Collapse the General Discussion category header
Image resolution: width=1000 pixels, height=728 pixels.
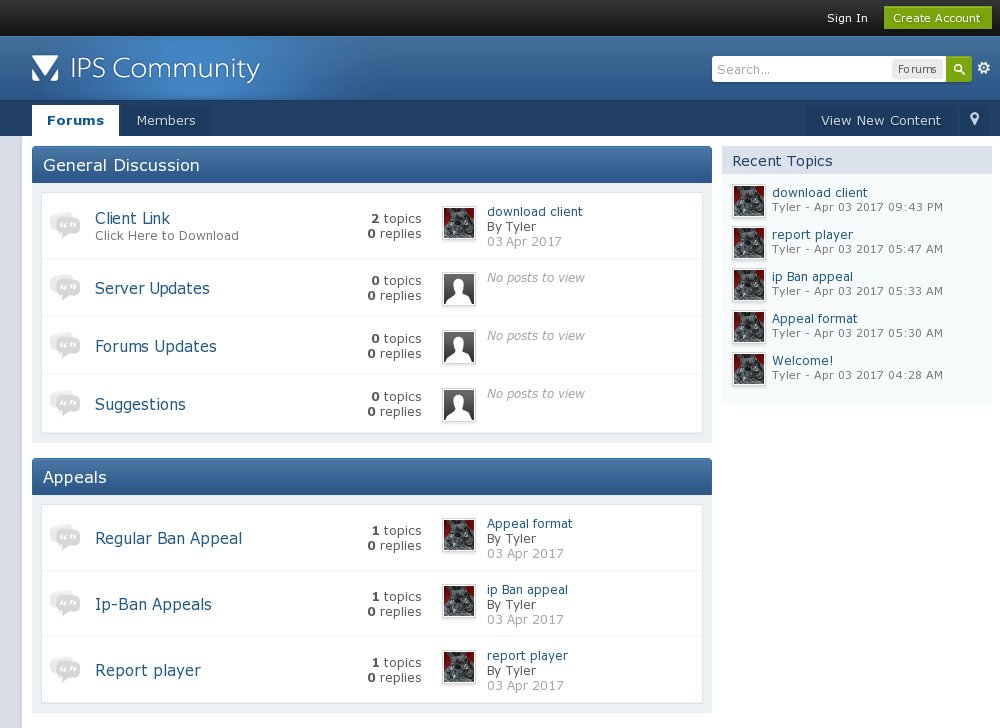(371, 165)
